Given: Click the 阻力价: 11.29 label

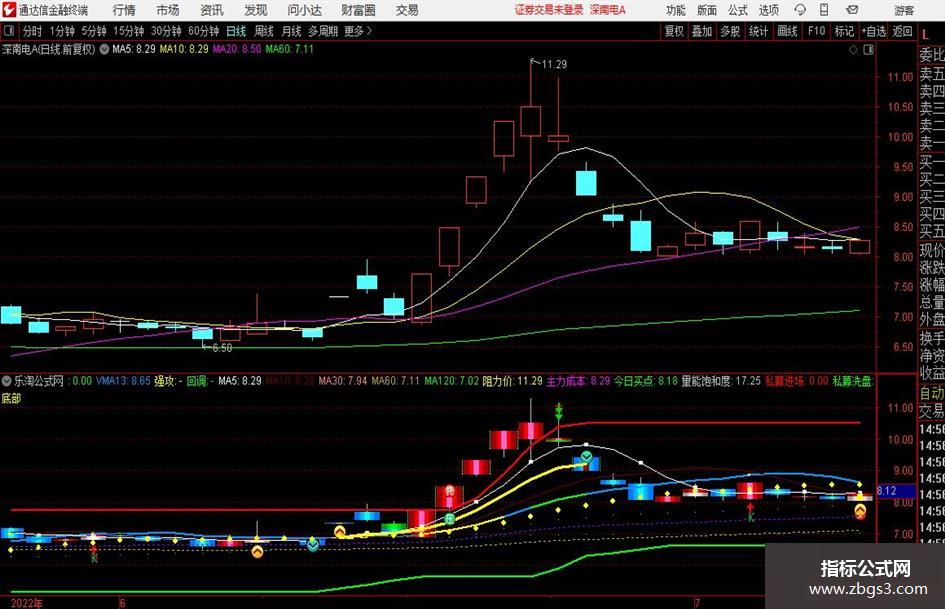Looking at the screenshot, I should pos(512,381).
